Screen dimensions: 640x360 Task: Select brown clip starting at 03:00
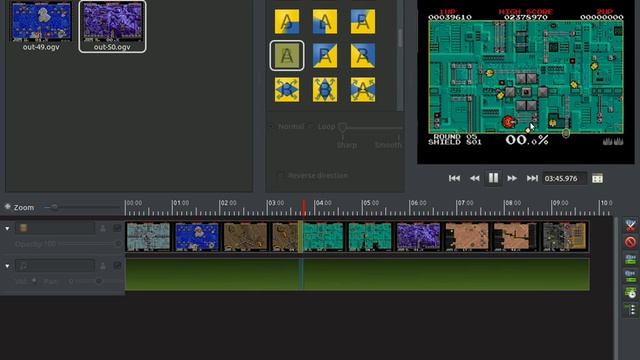[x=284, y=237]
